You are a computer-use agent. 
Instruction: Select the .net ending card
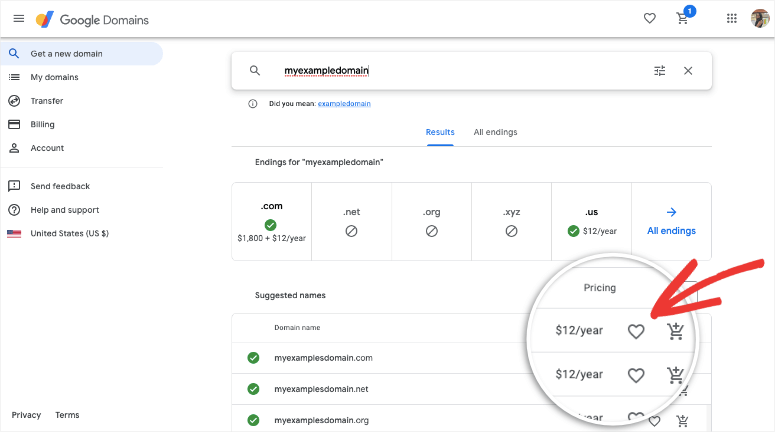(x=351, y=221)
